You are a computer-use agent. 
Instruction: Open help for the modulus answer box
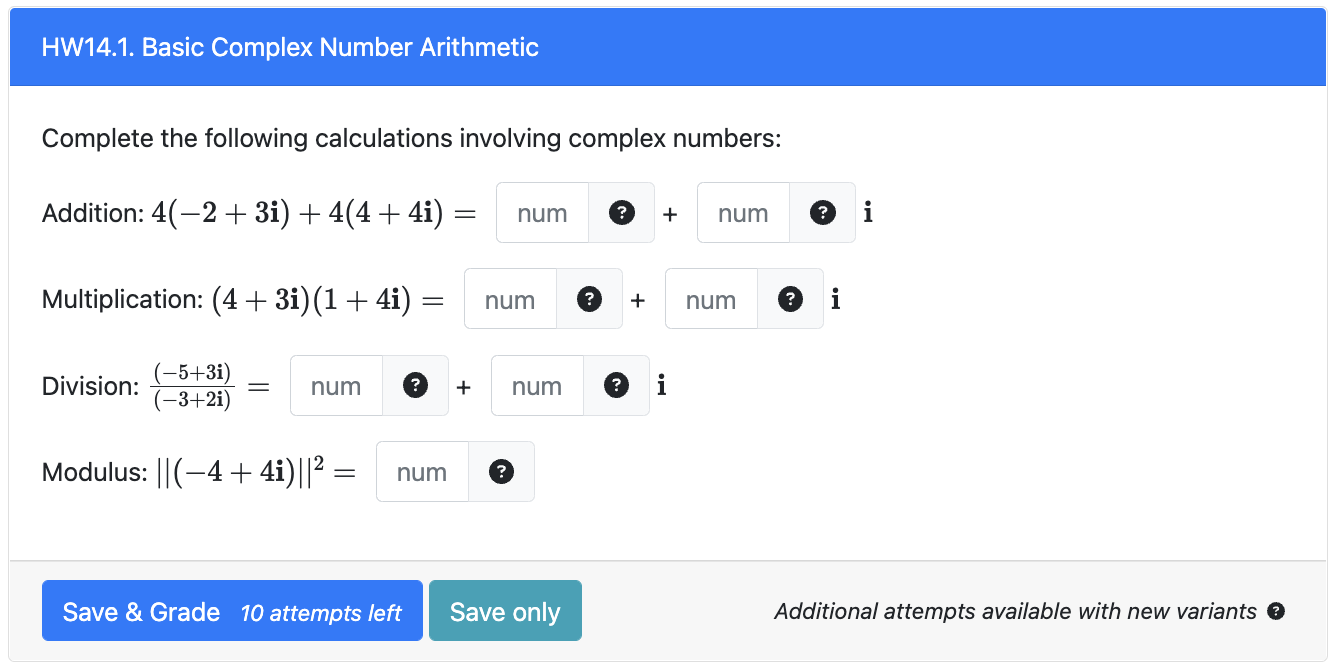(x=501, y=471)
